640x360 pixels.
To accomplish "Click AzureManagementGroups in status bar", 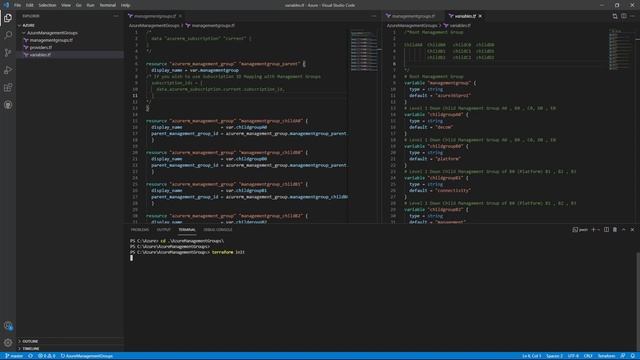I will [x=87, y=356].
